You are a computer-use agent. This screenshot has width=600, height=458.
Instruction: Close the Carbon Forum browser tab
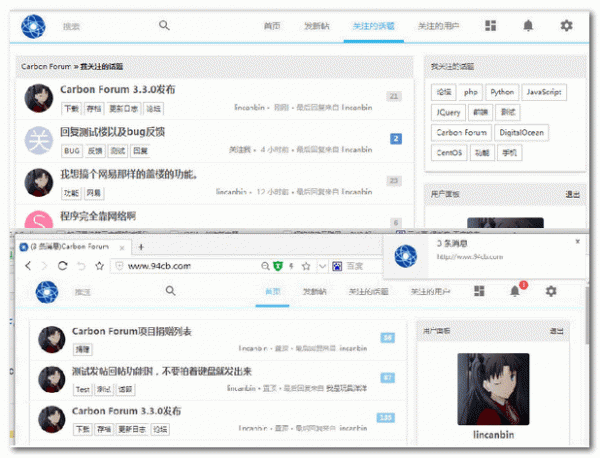(122, 248)
